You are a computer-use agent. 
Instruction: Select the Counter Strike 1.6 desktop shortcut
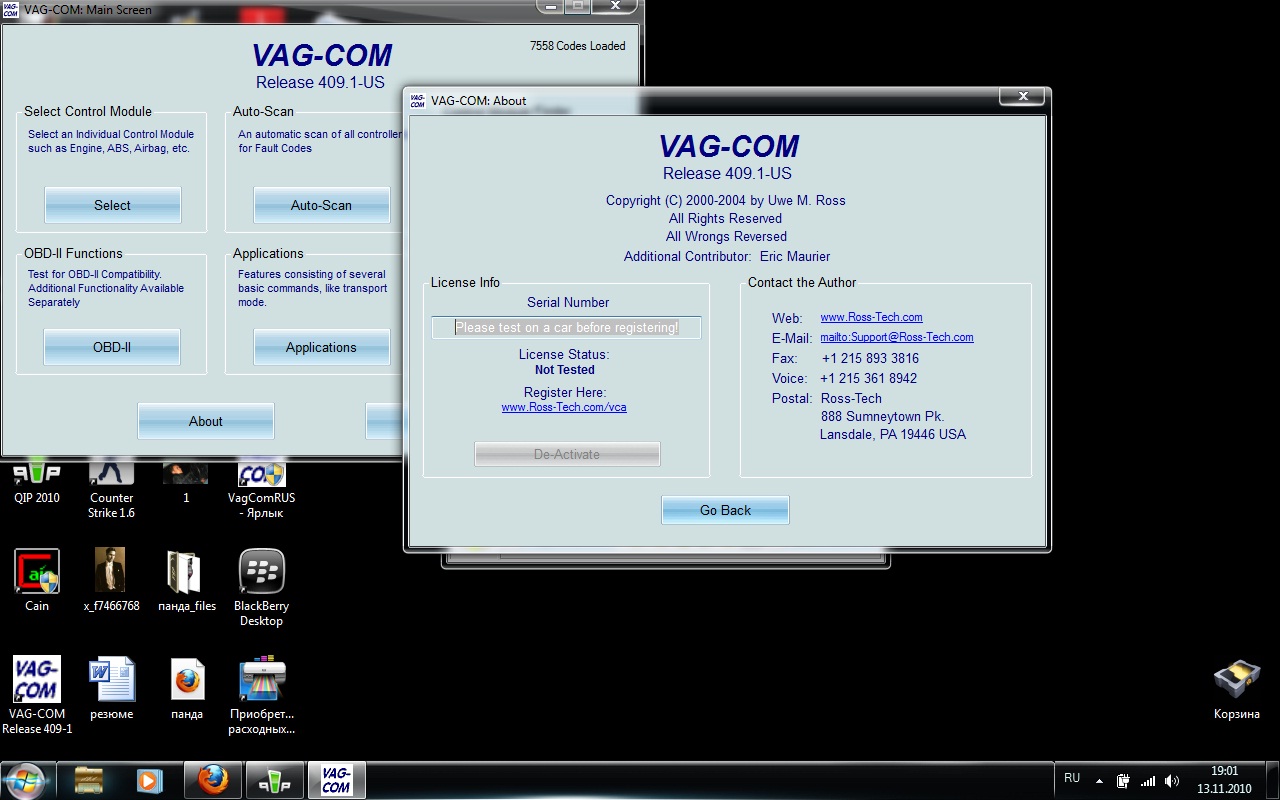tap(111, 488)
